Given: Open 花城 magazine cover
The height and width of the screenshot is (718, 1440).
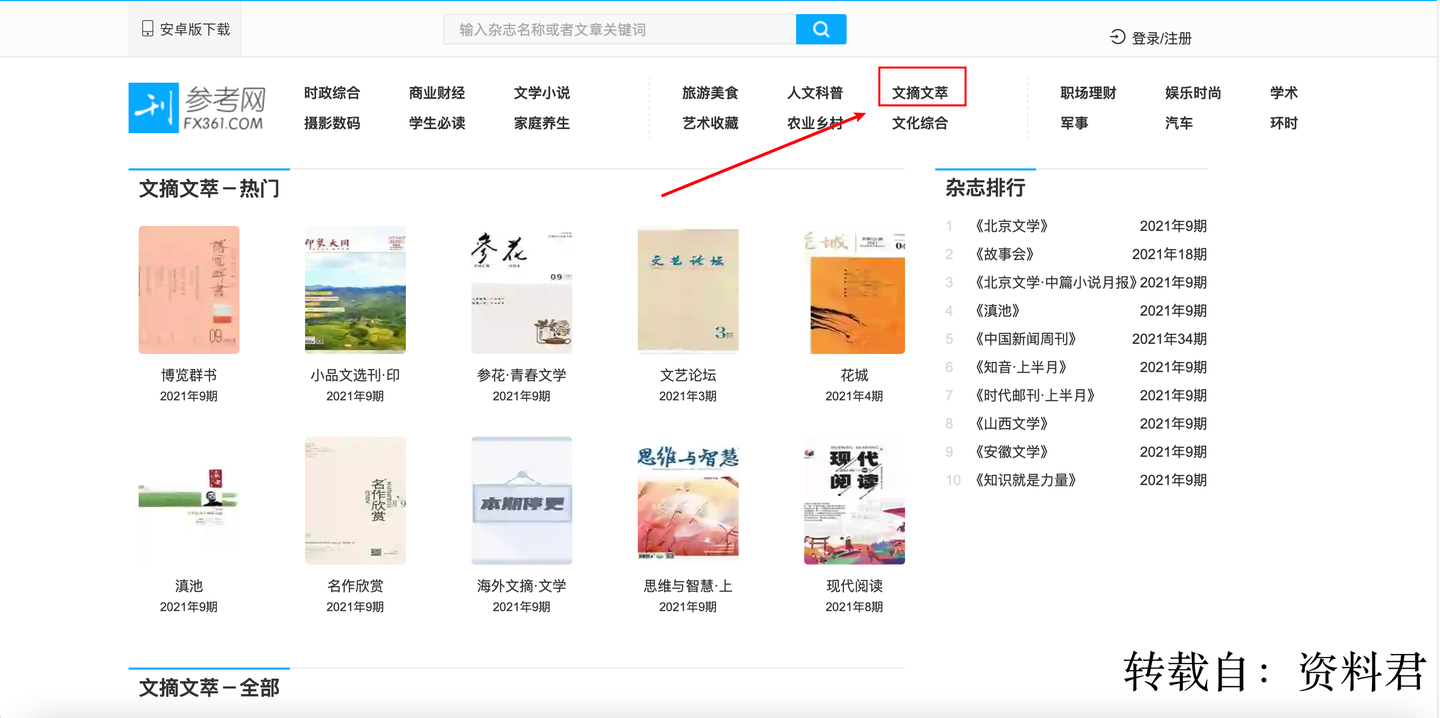Looking at the screenshot, I should point(854,290).
